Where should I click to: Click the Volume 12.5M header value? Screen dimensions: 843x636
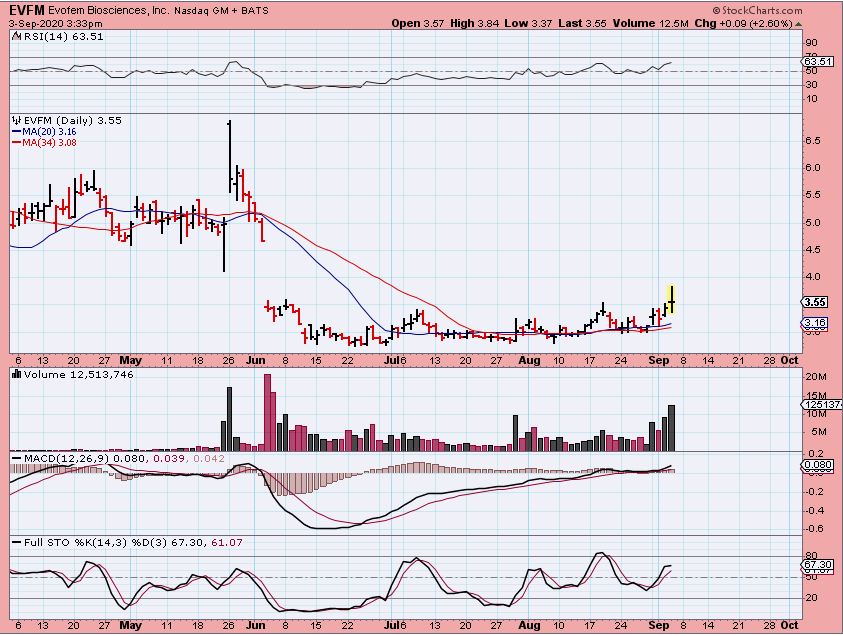click(651, 23)
